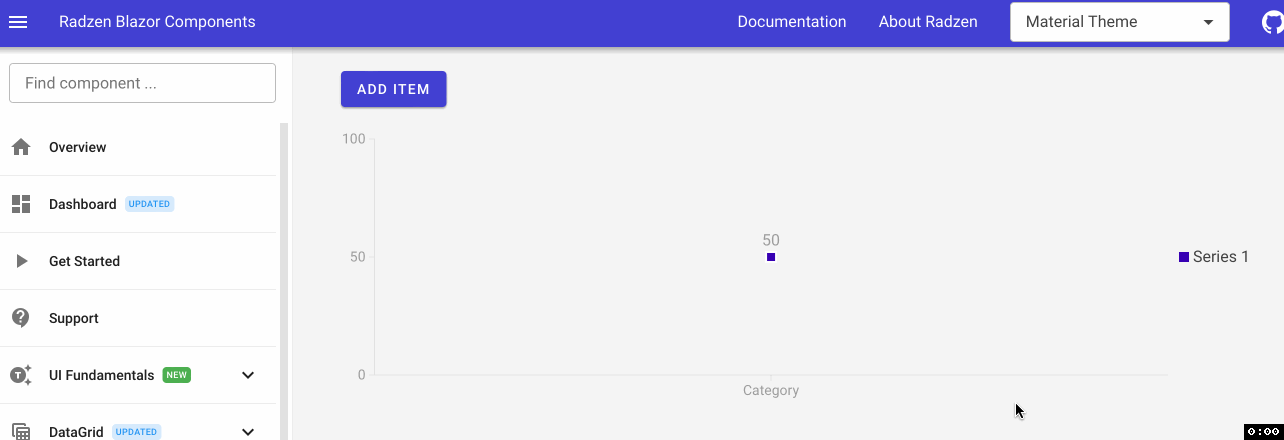The height and width of the screenshot is (440, 1284).
Task: Open the Get Started page
Action: (138, 261)
